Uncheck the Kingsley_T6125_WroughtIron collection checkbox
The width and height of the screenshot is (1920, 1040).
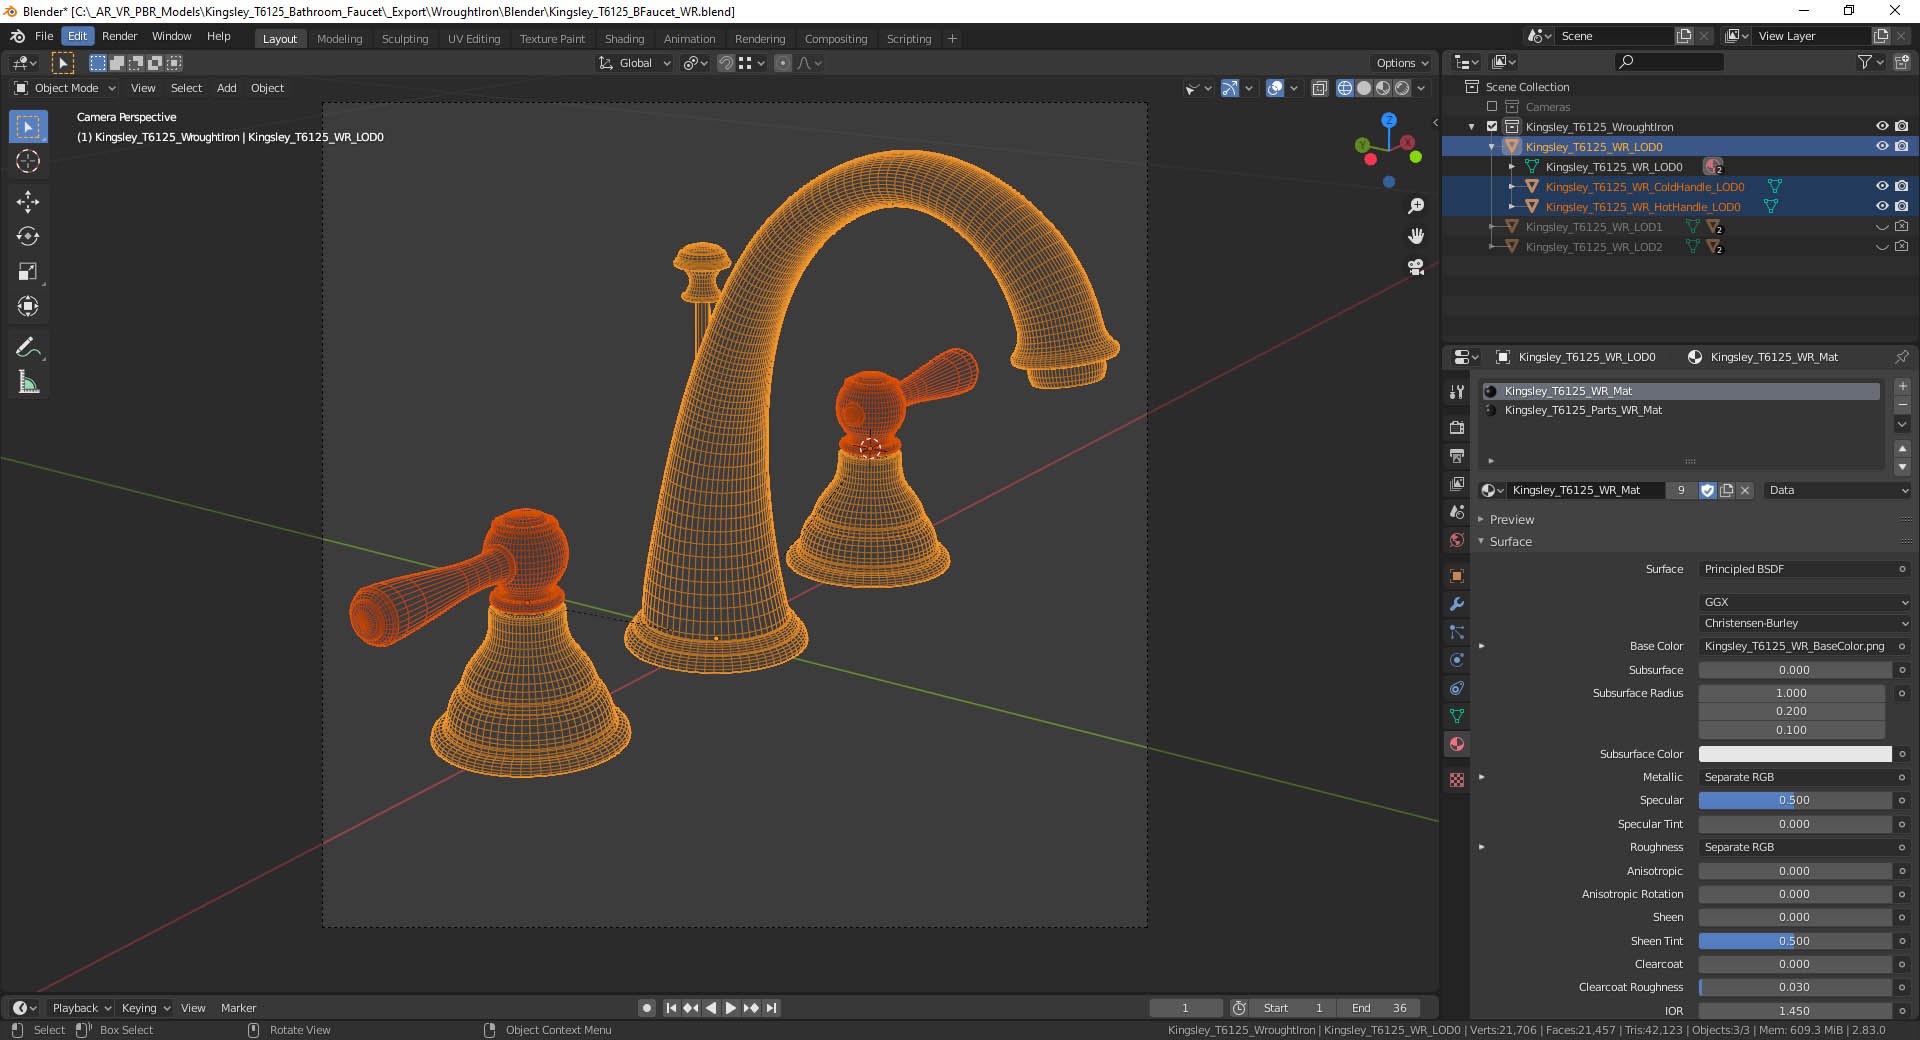(1492, 127)
